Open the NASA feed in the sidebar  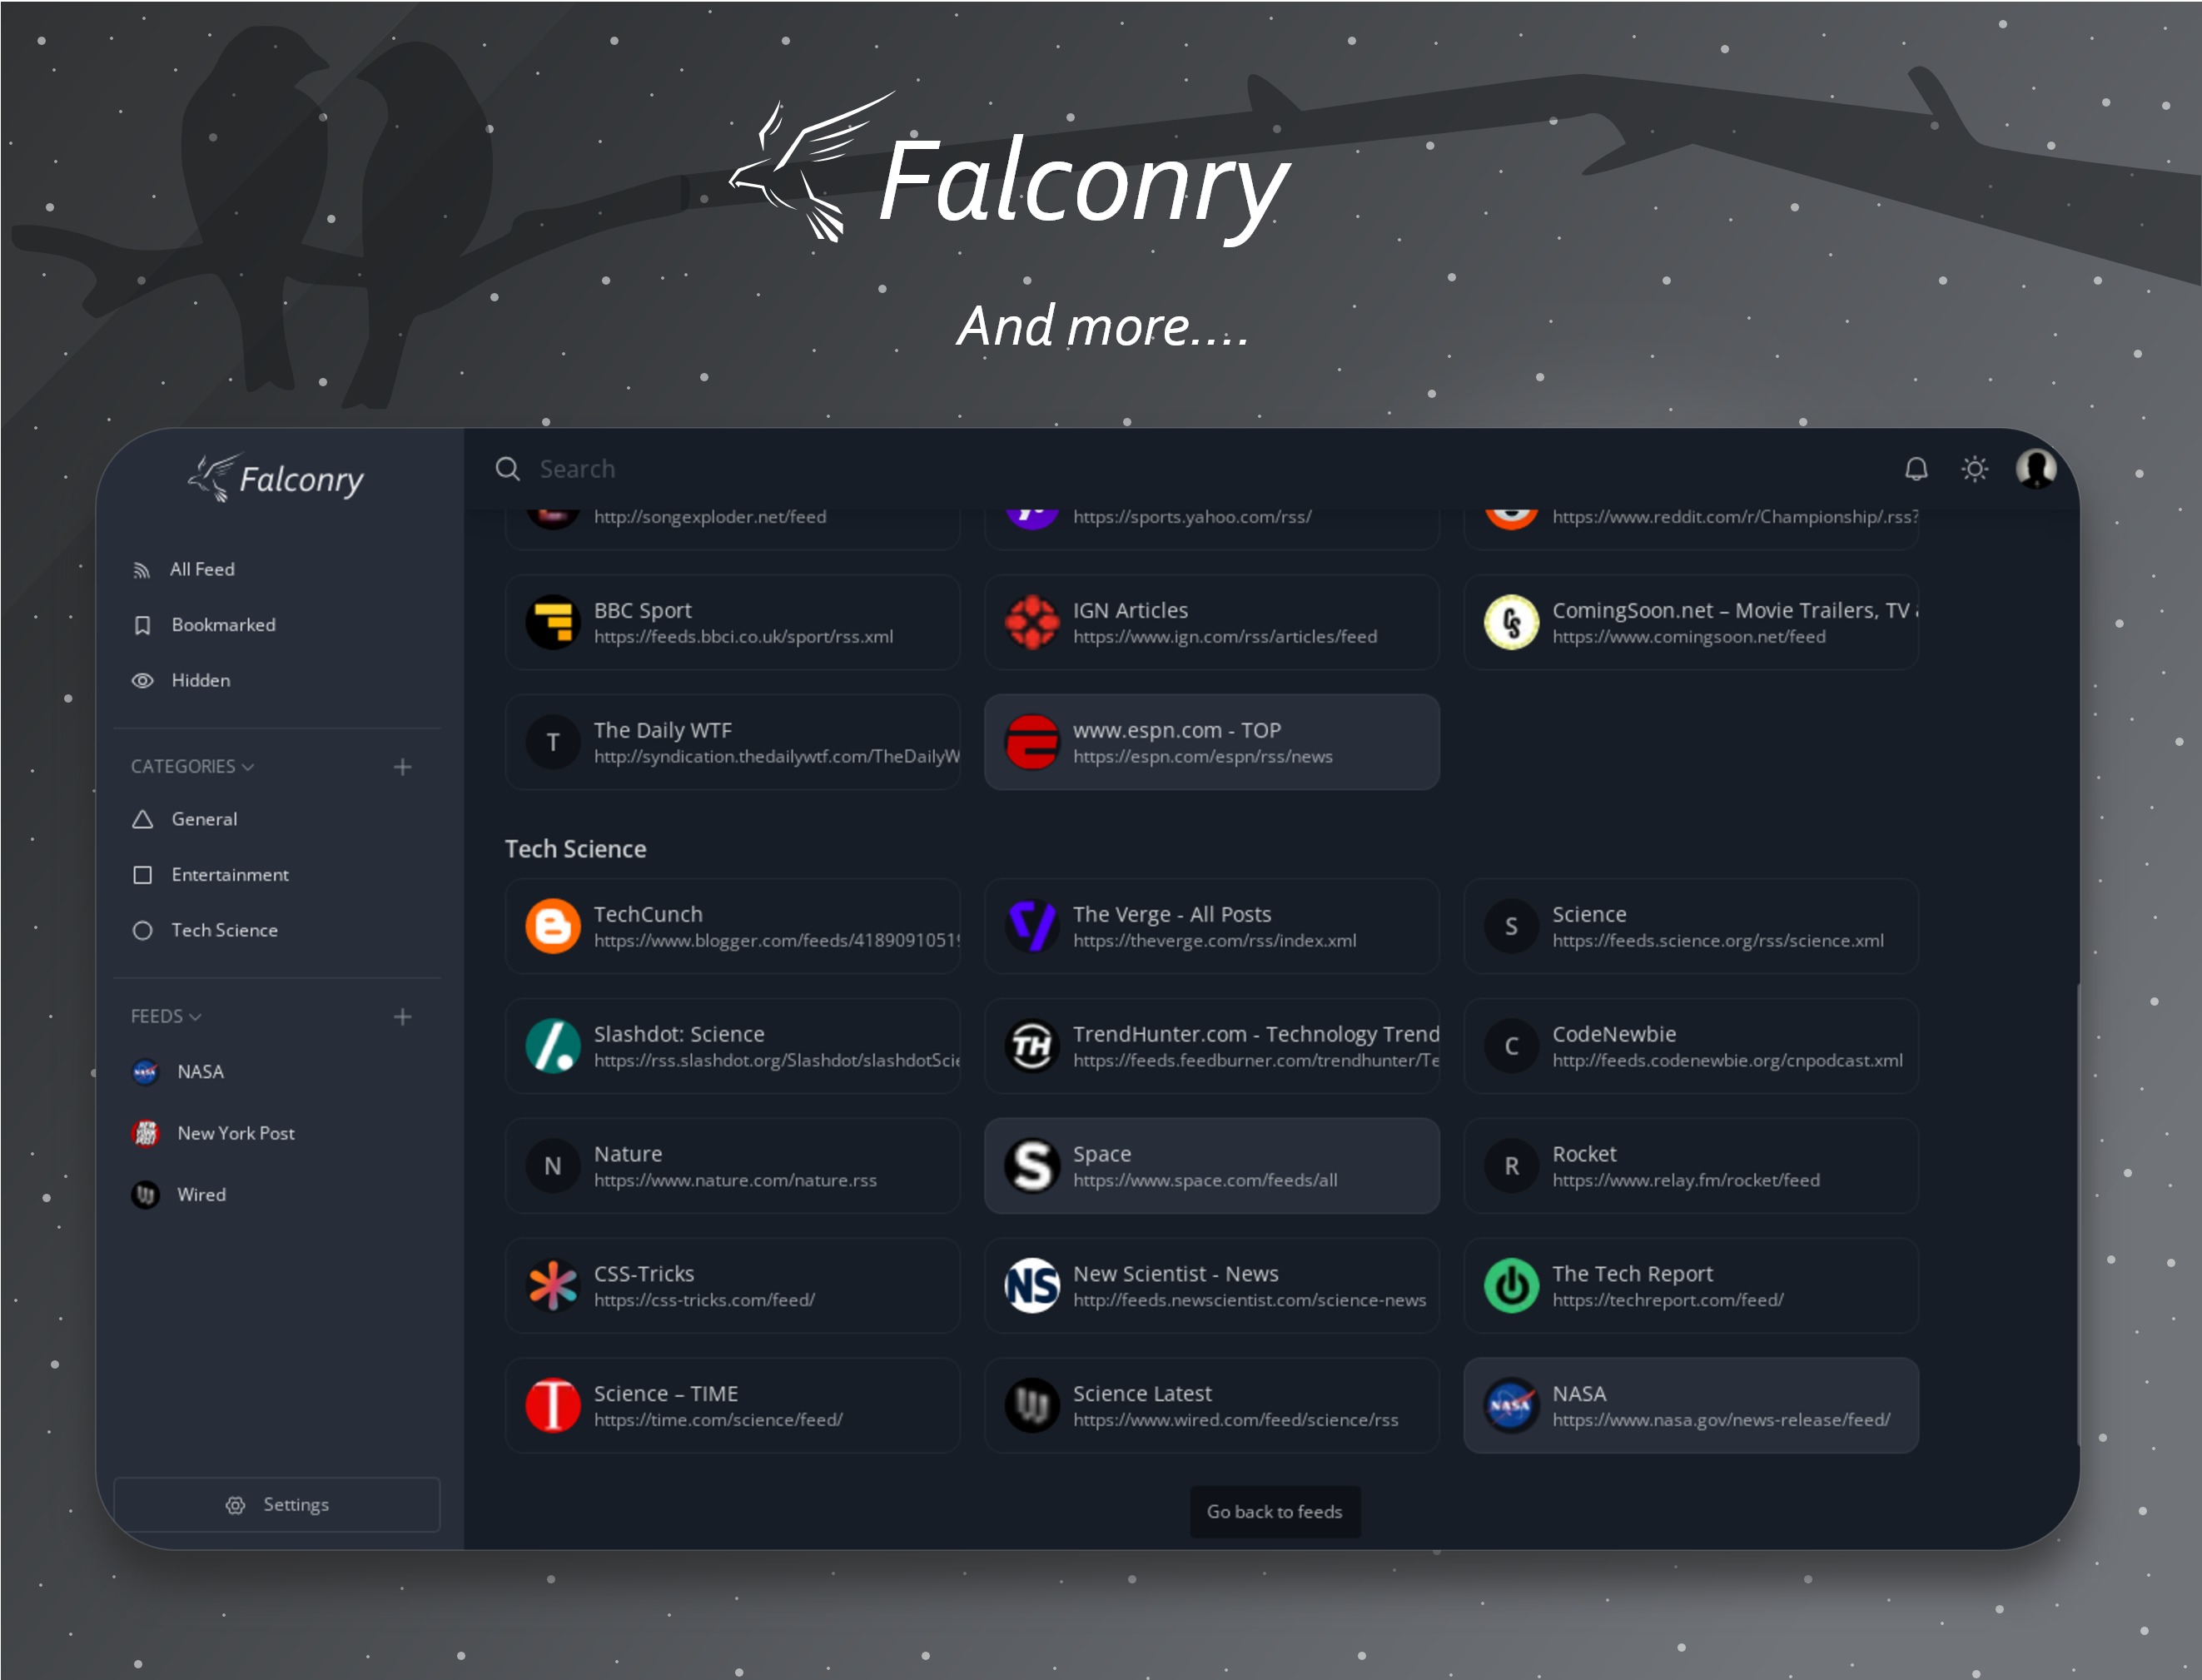[x=178, y=1072]
